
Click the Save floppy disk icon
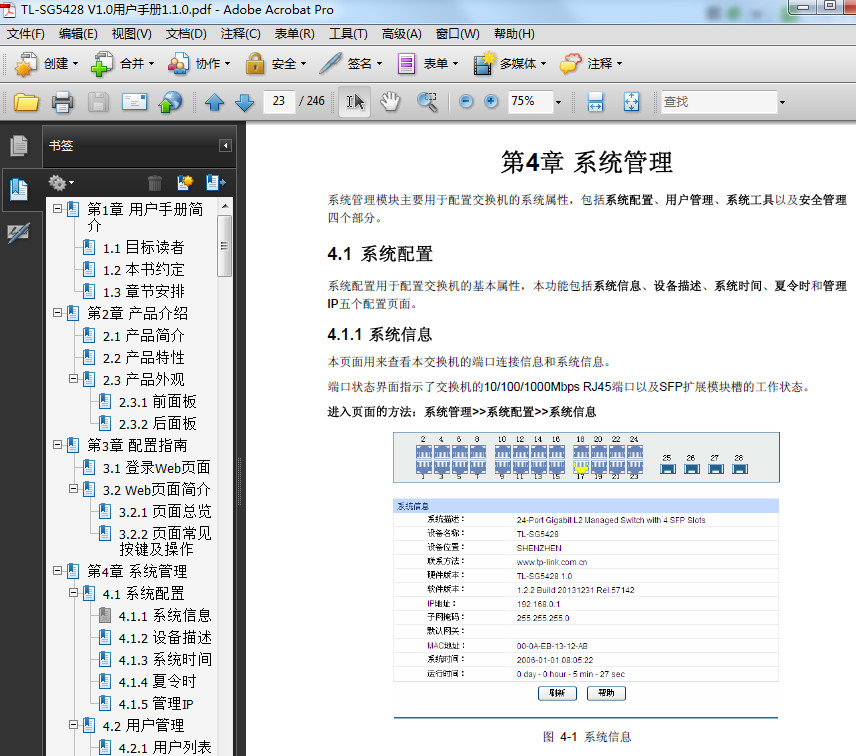pos(98,102)
